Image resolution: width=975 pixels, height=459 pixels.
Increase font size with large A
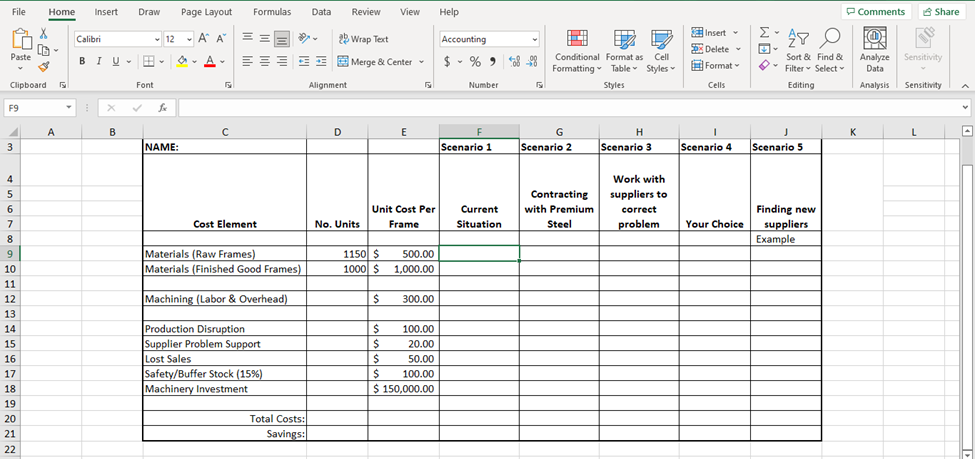pyautogui.click(x=203, y=39)
